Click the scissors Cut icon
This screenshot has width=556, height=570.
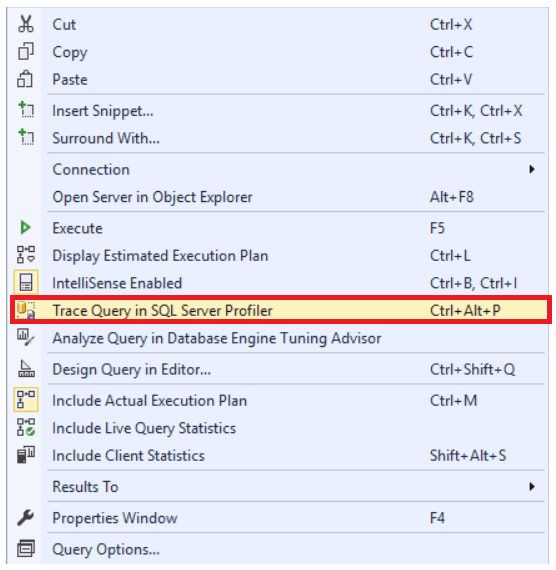point(26,24)
